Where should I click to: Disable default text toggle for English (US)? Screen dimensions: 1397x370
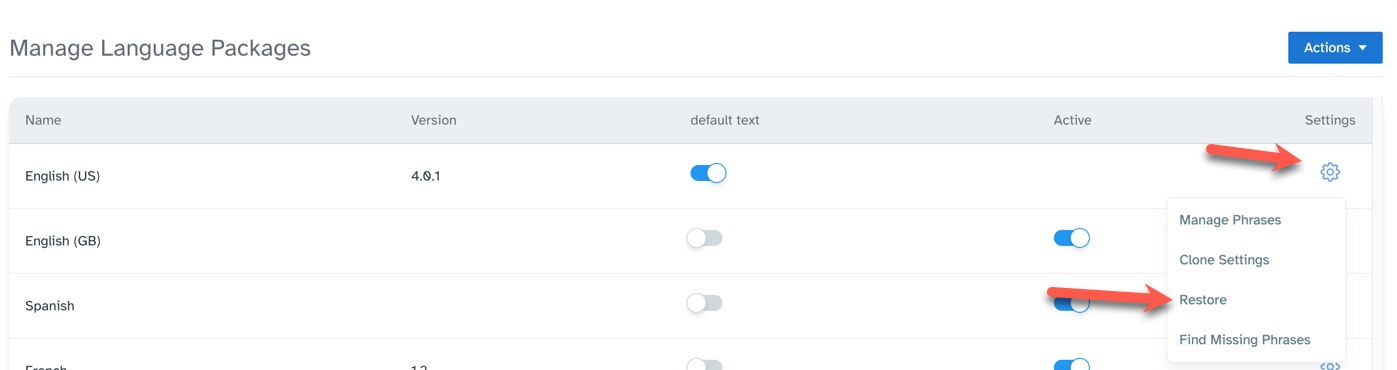click(708, 173)
